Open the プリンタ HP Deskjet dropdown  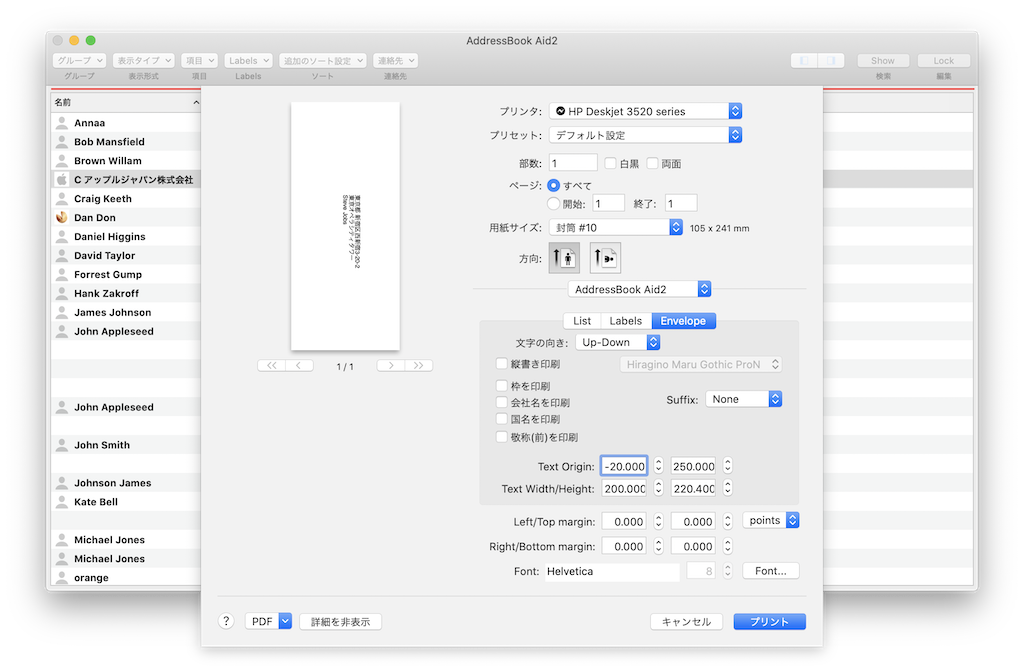point(645,111)
